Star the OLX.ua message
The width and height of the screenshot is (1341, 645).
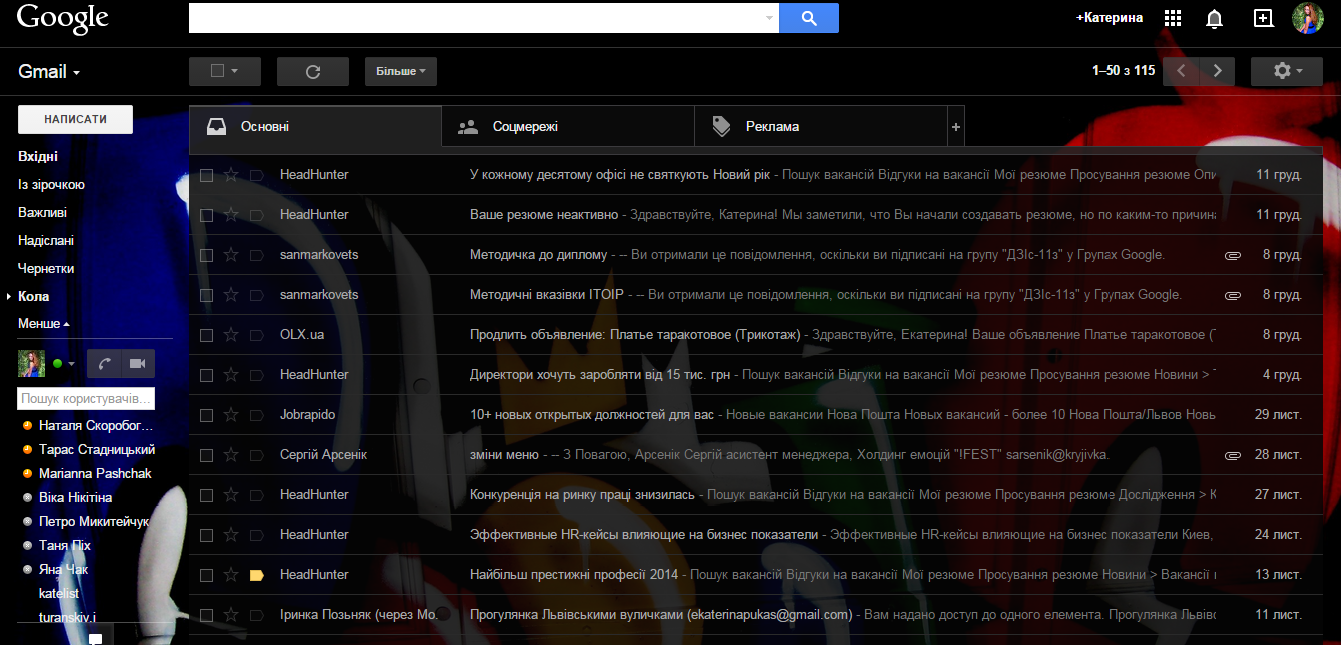[x=231, y=335]
